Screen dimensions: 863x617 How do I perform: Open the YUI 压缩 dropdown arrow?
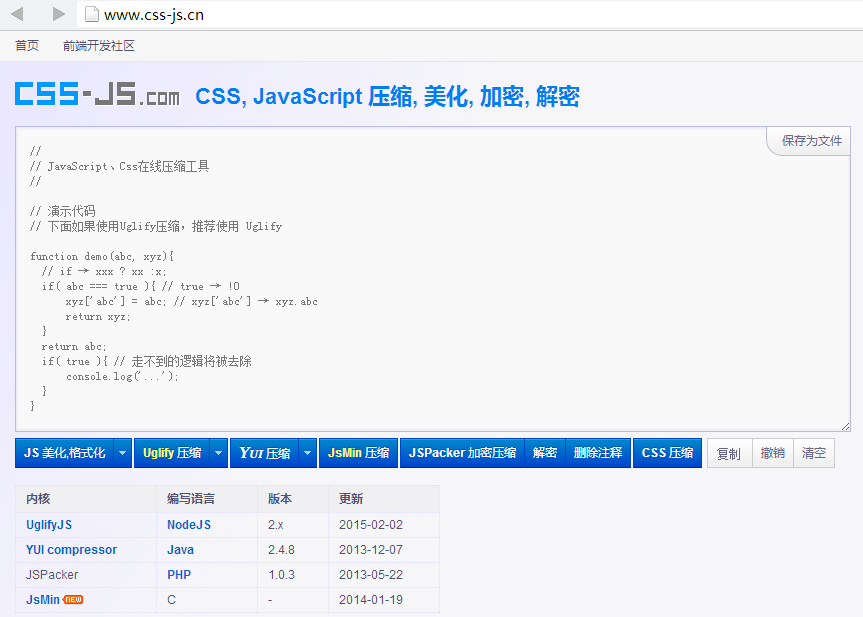308,453
